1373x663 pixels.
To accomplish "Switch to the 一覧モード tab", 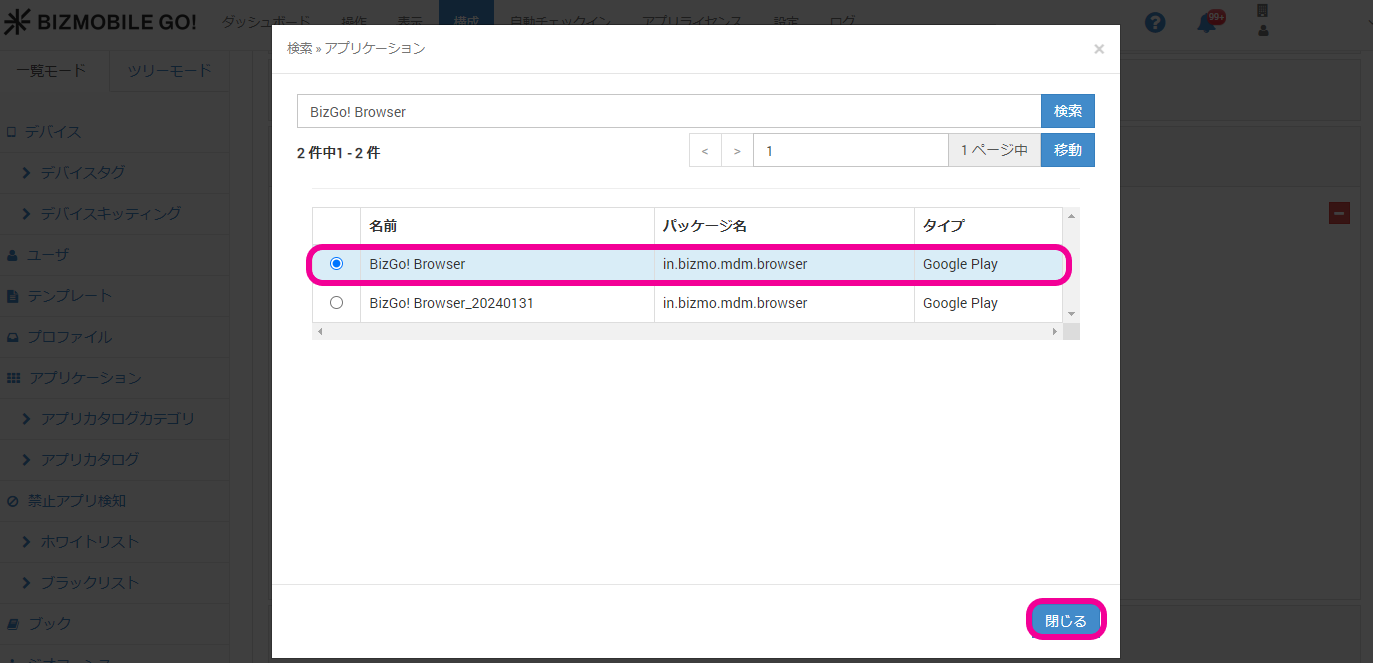I will pyautogui.click(x=51, y=71).
